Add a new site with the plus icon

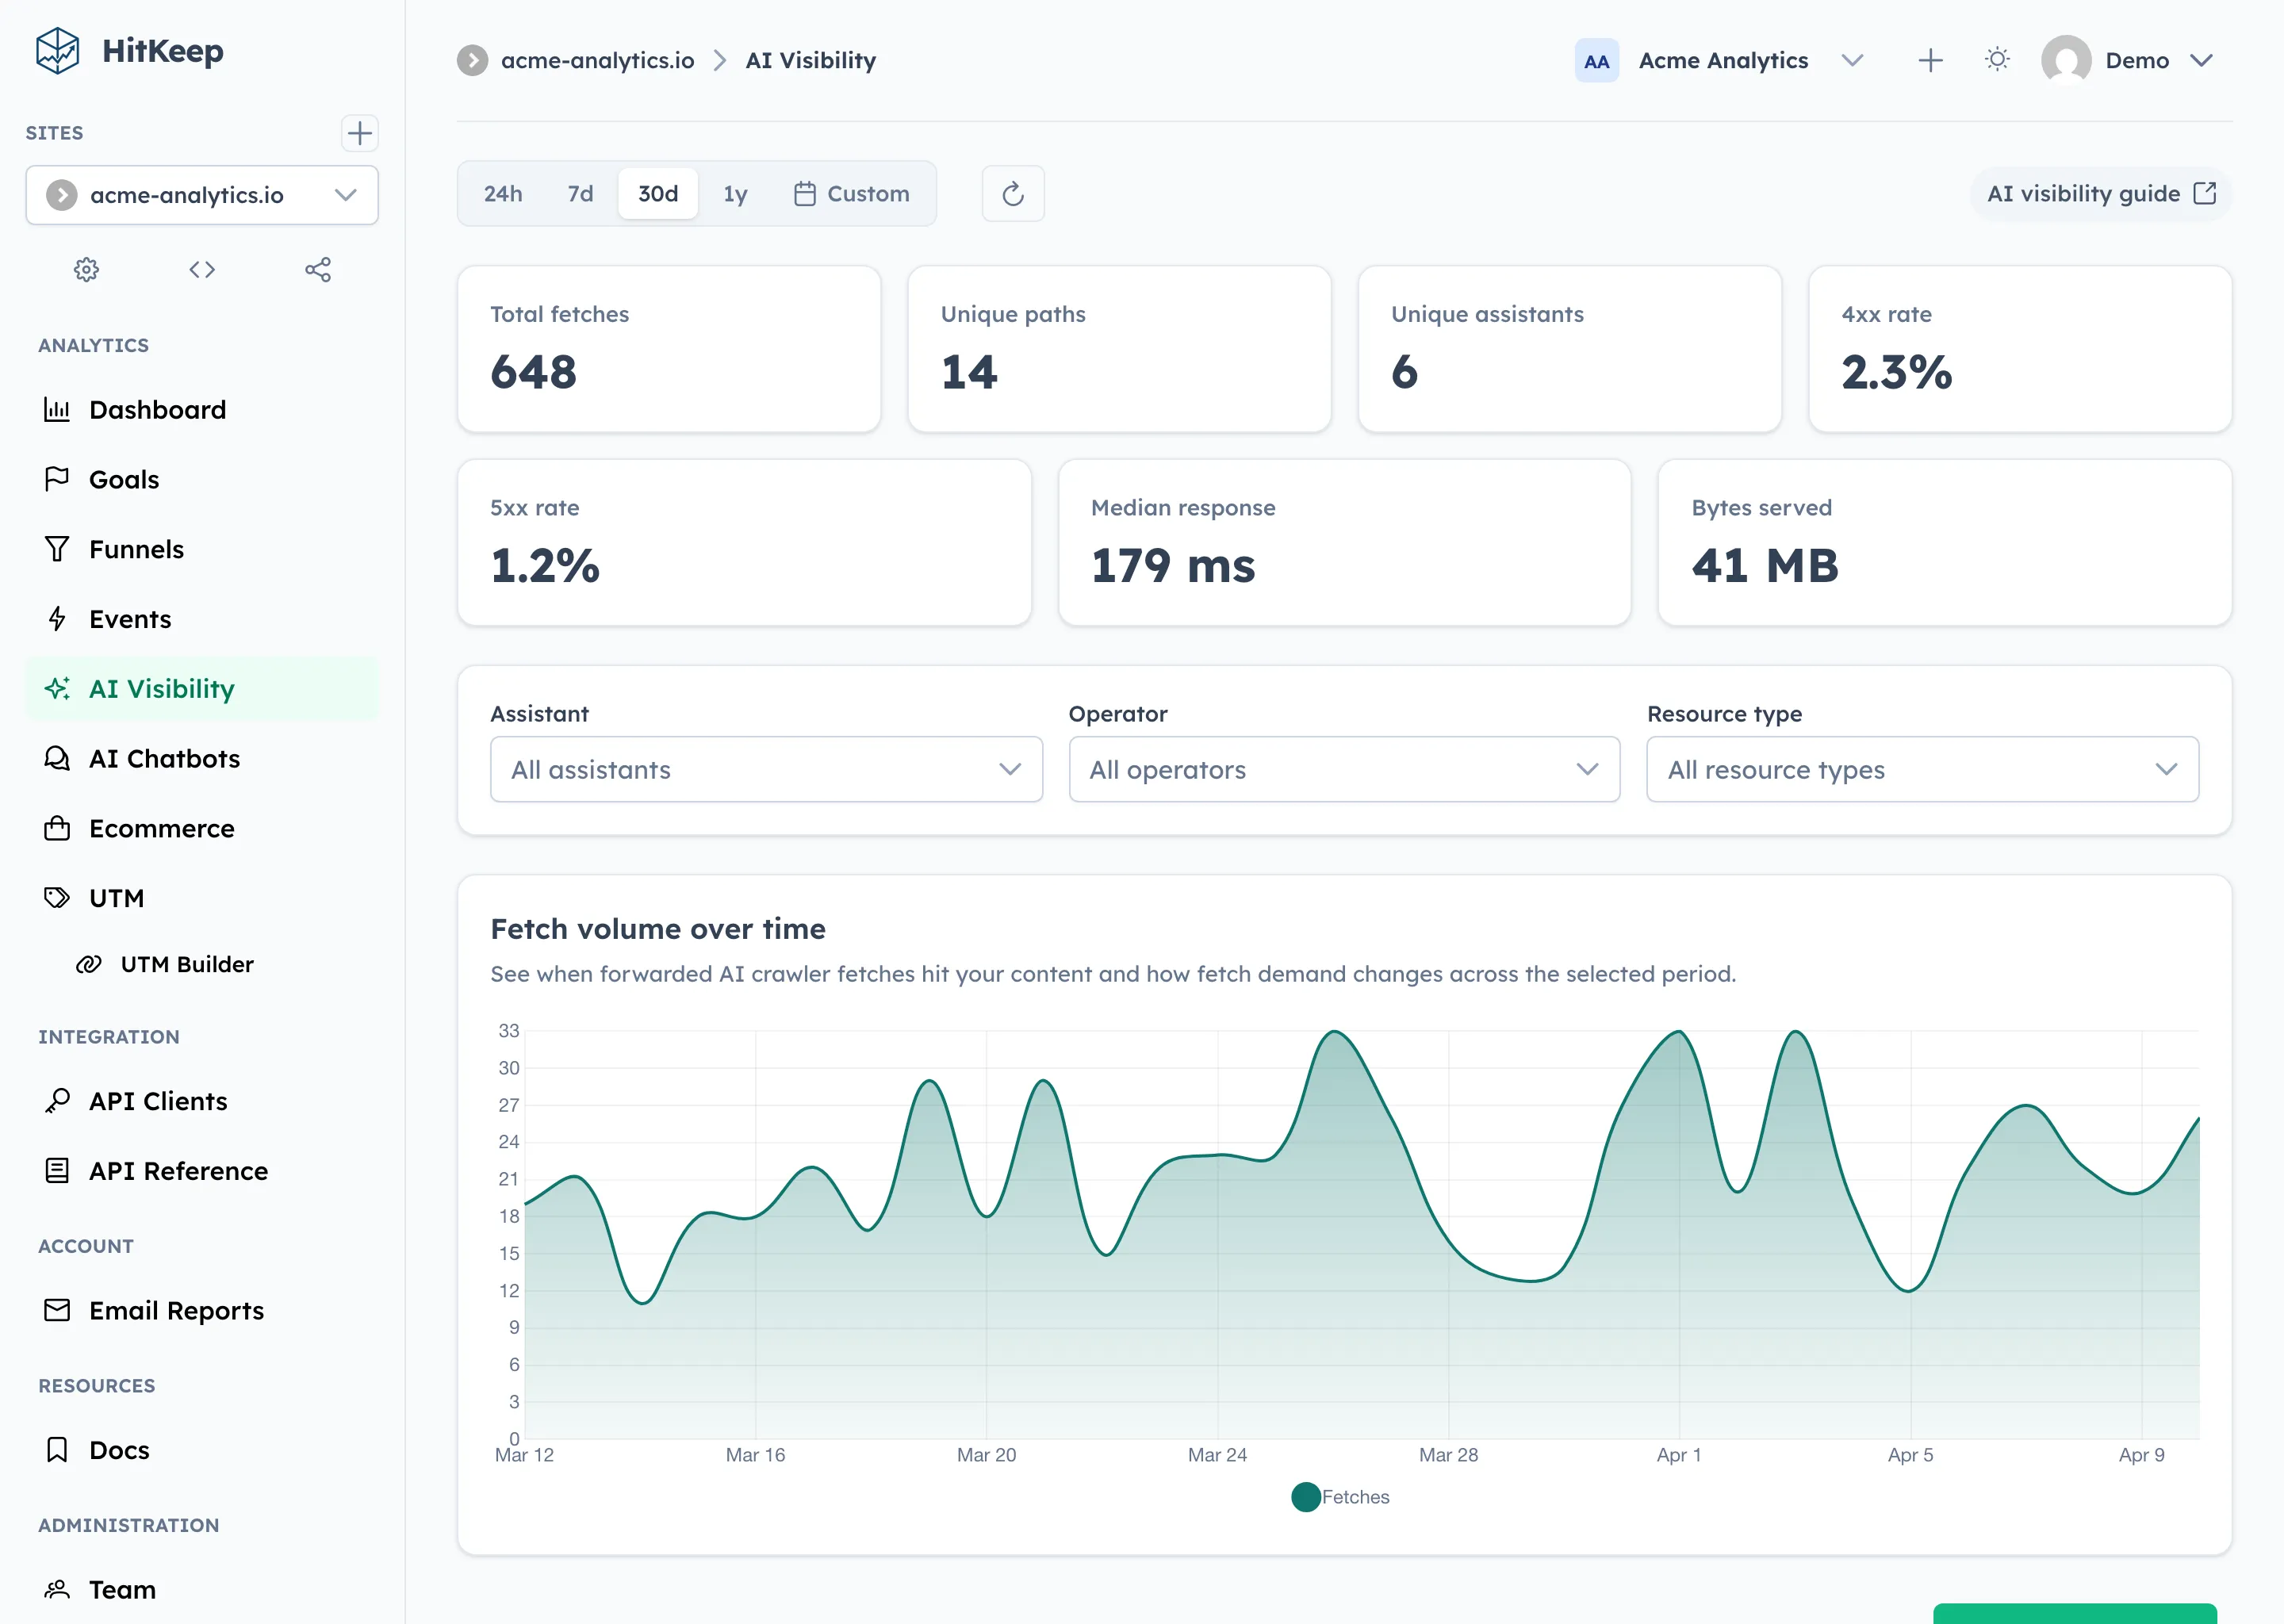[360, 133]
